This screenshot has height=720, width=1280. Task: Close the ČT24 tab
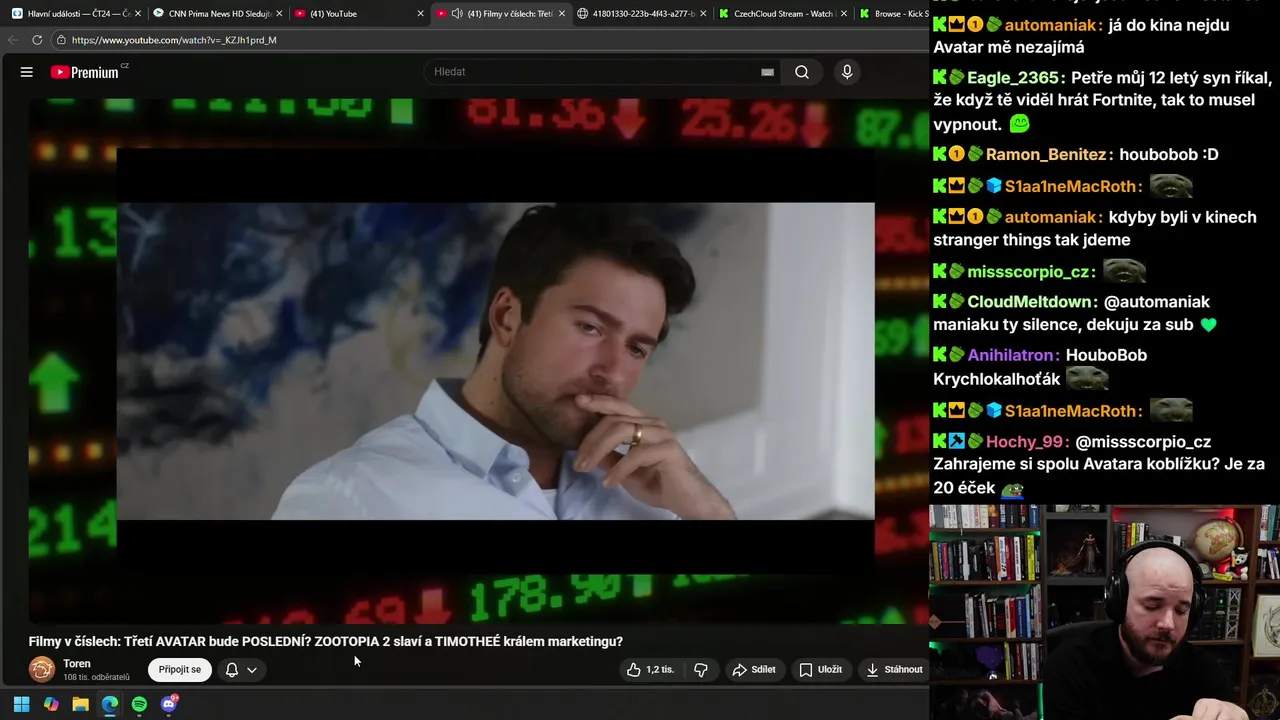138,14
